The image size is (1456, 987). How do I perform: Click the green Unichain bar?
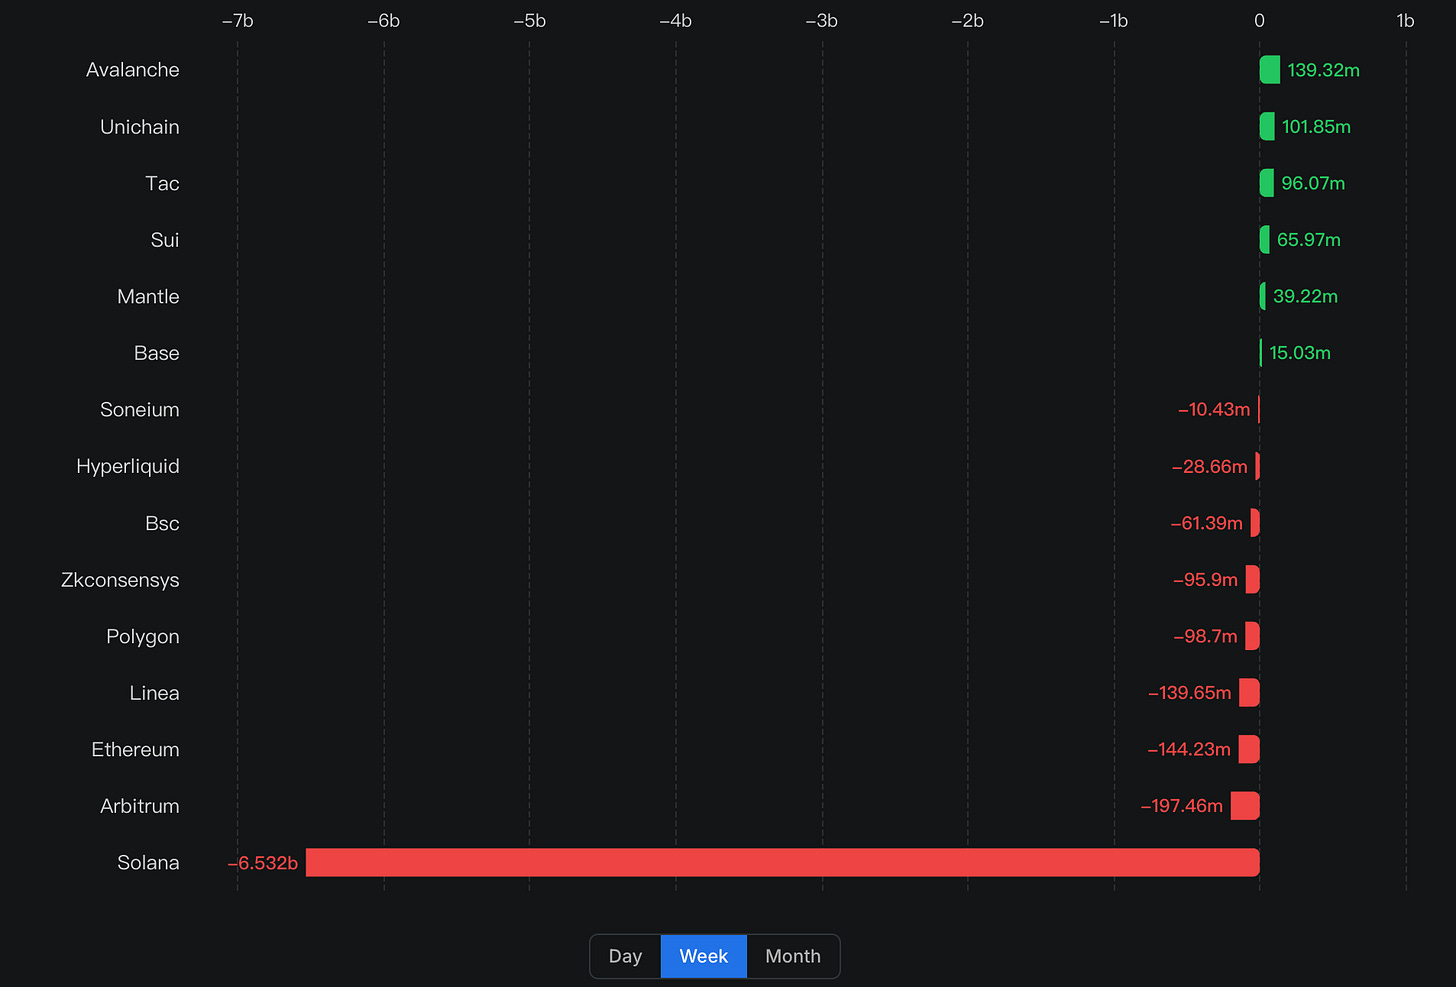[1267, 126]
